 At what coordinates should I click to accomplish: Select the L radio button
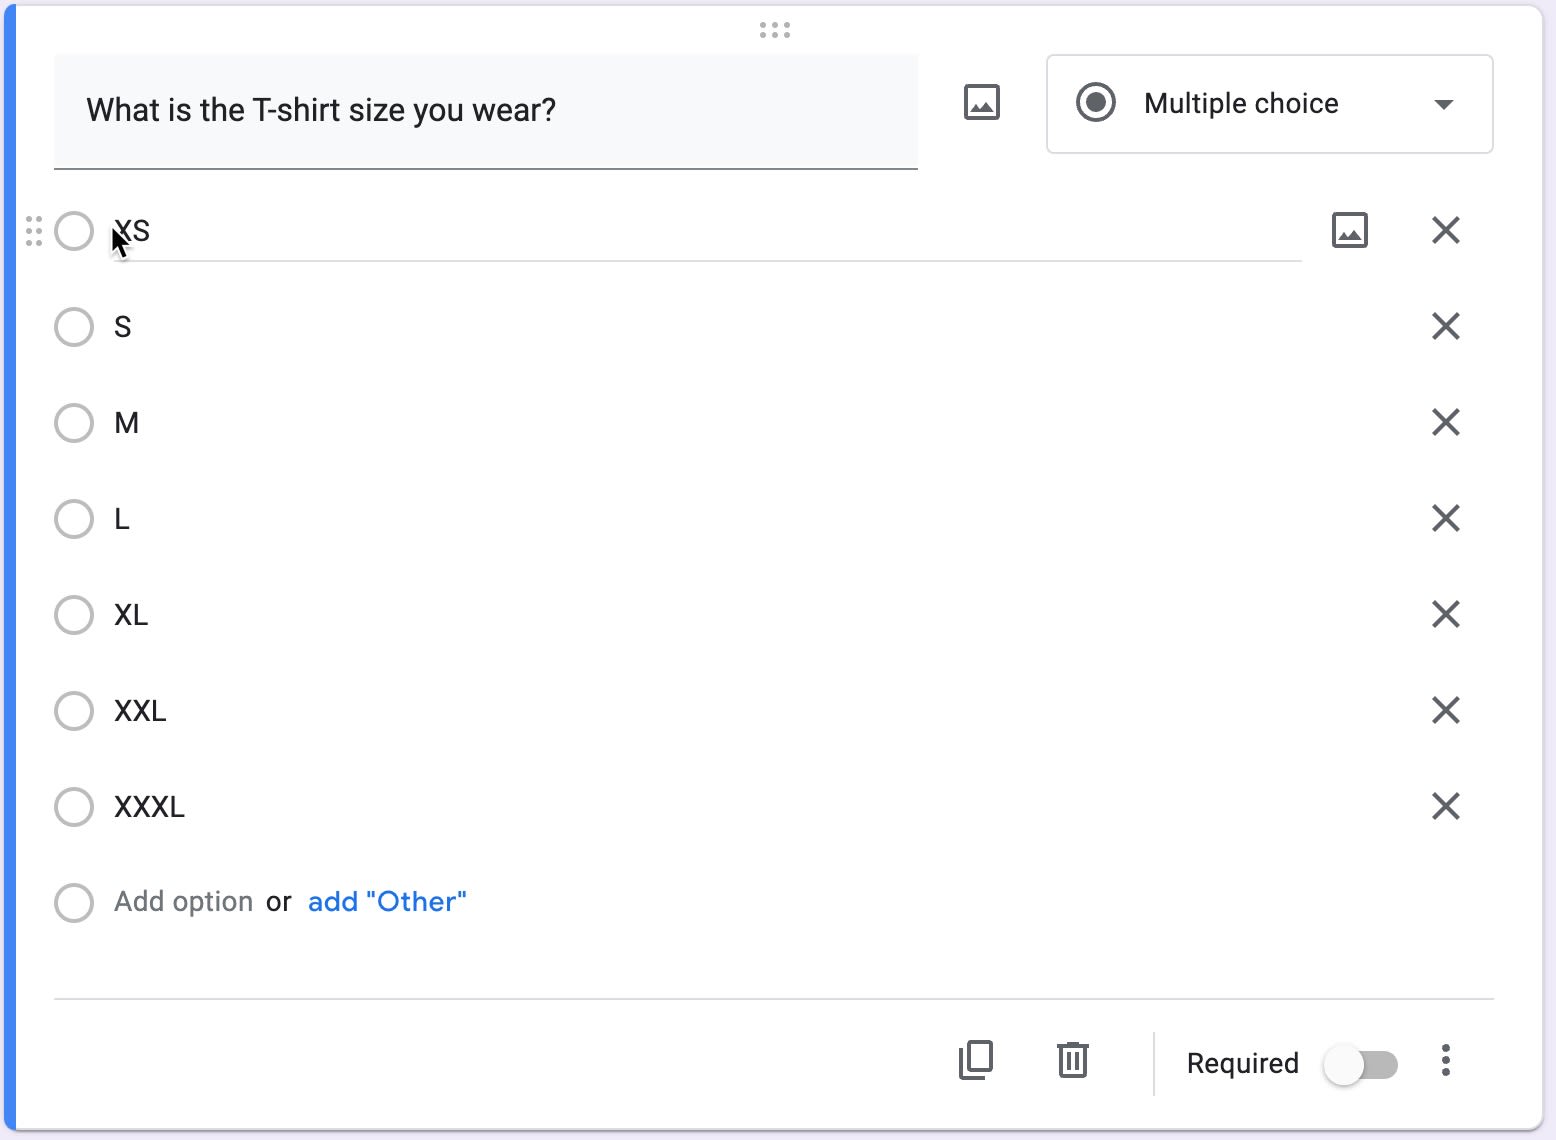[73, 519]
